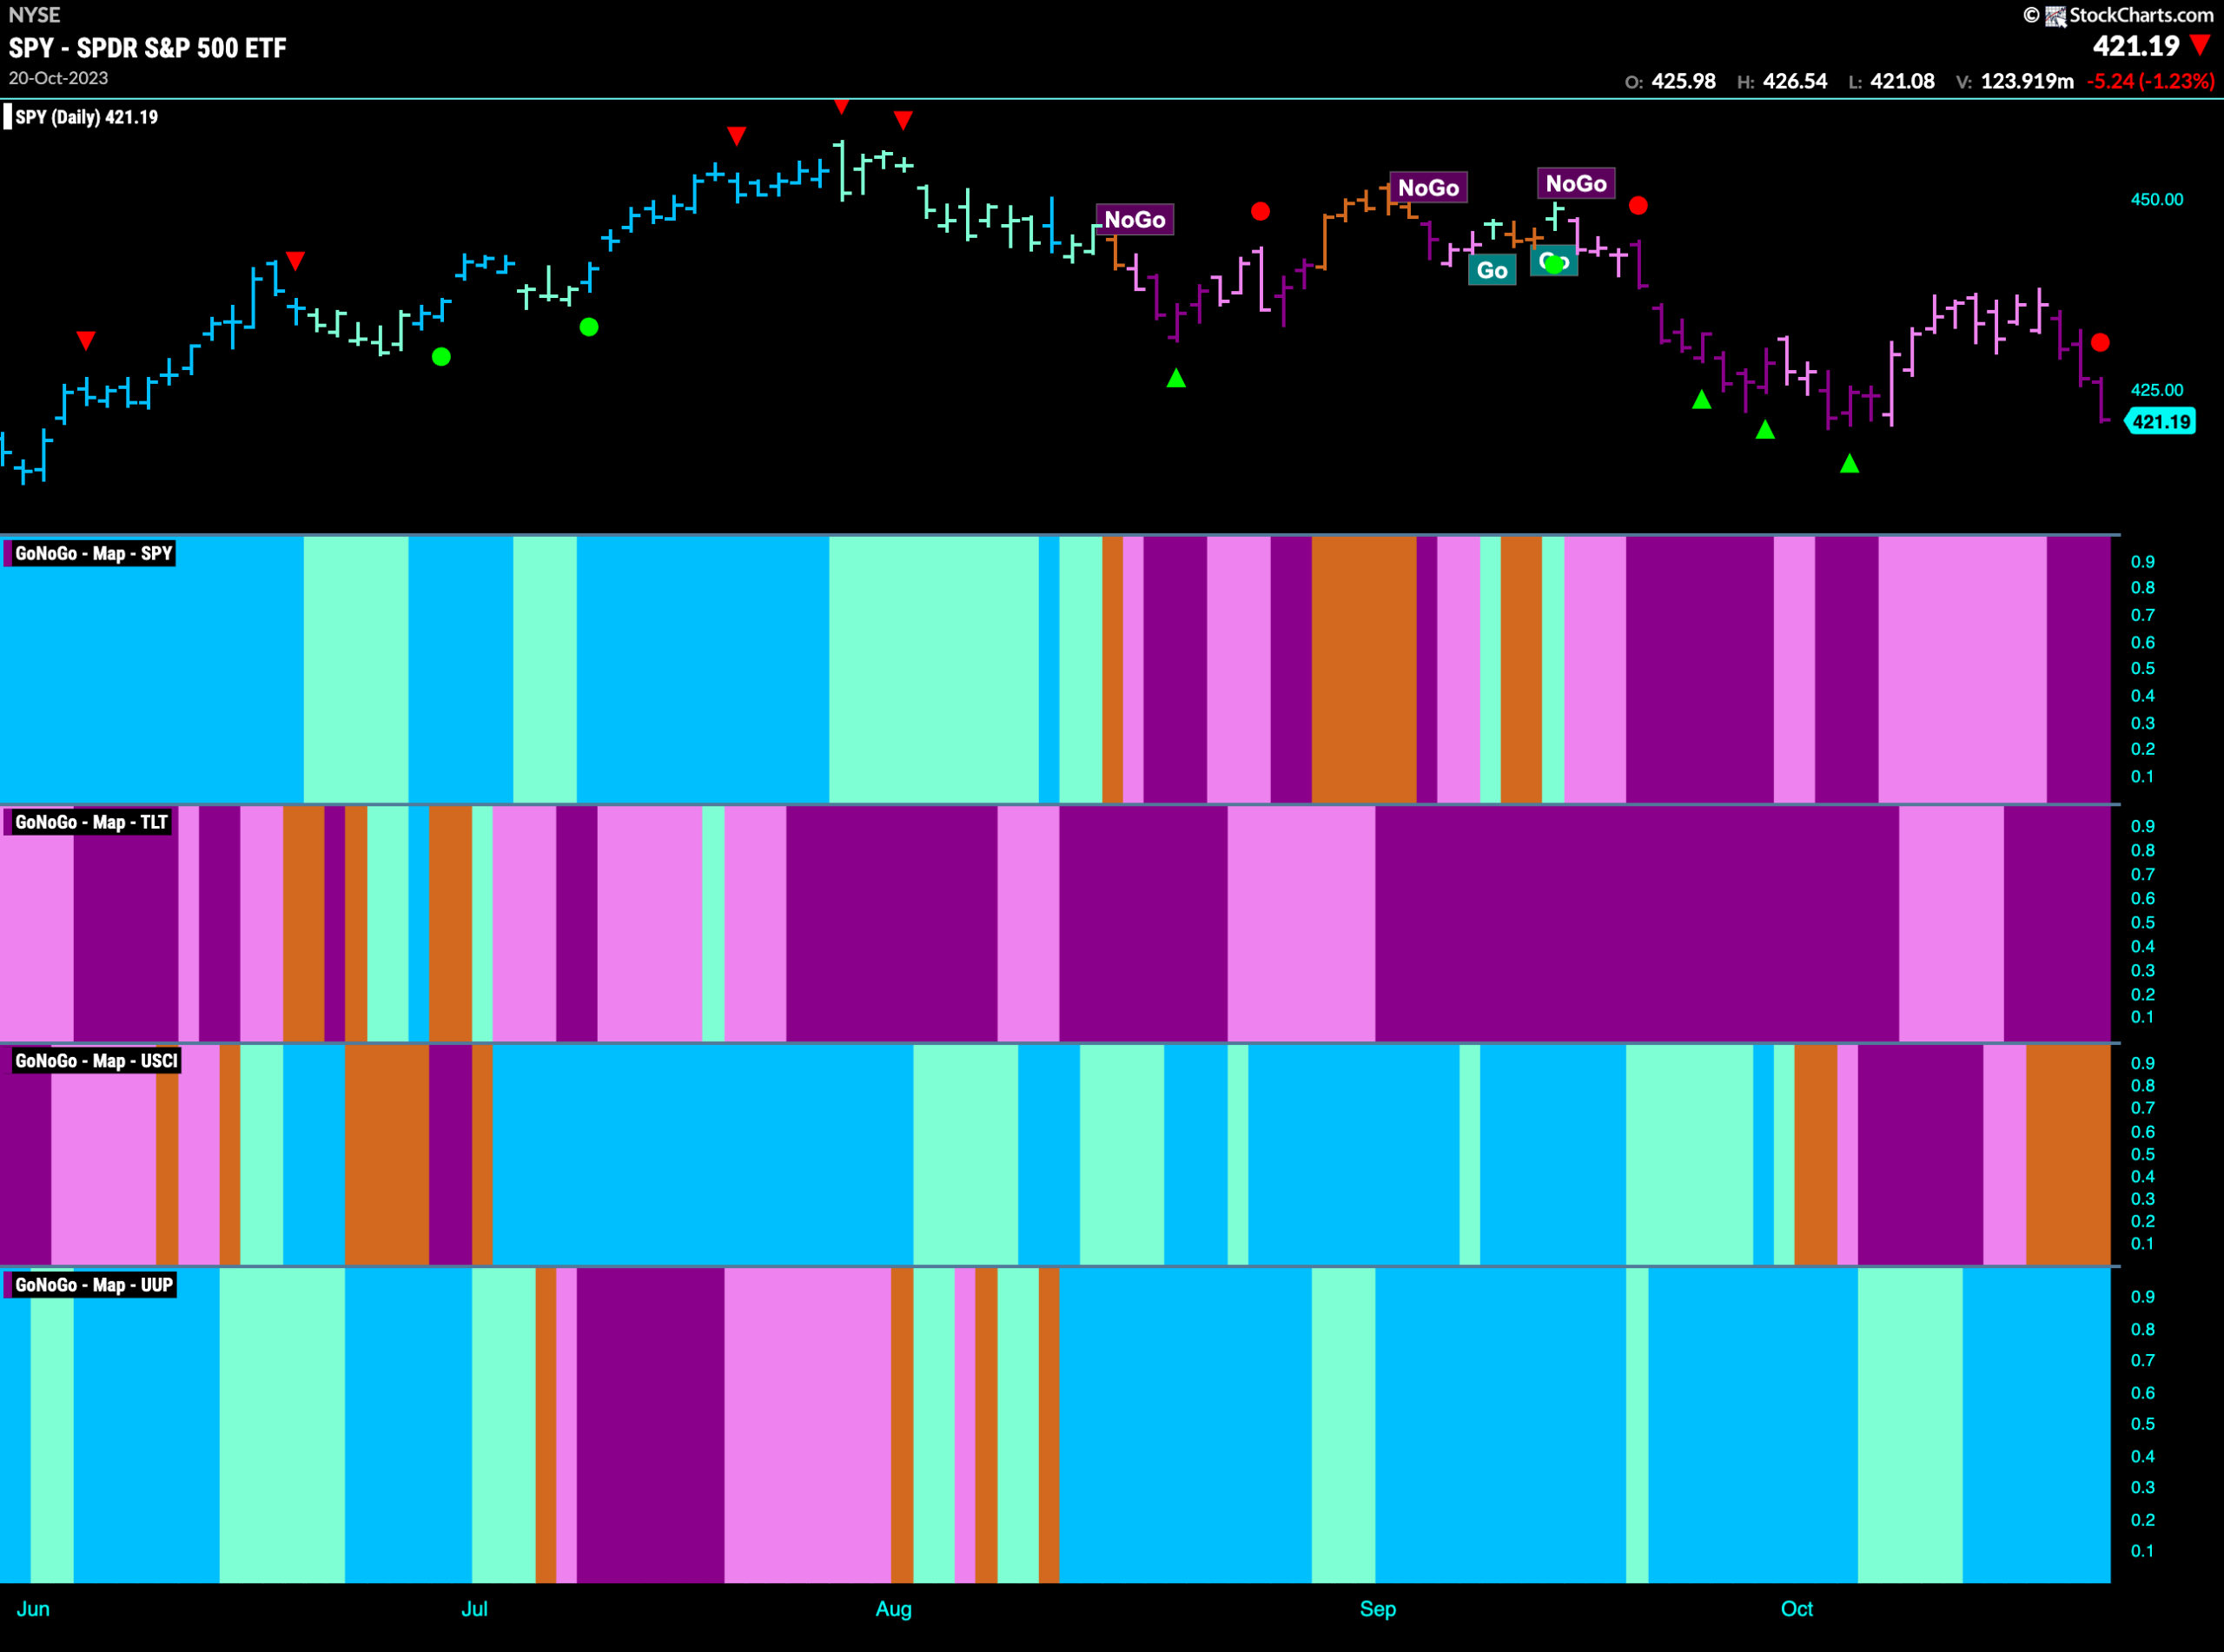2224x1652 pixels.
Task: Click the lowest green triangle in October
Action: tap(1850, 464)
